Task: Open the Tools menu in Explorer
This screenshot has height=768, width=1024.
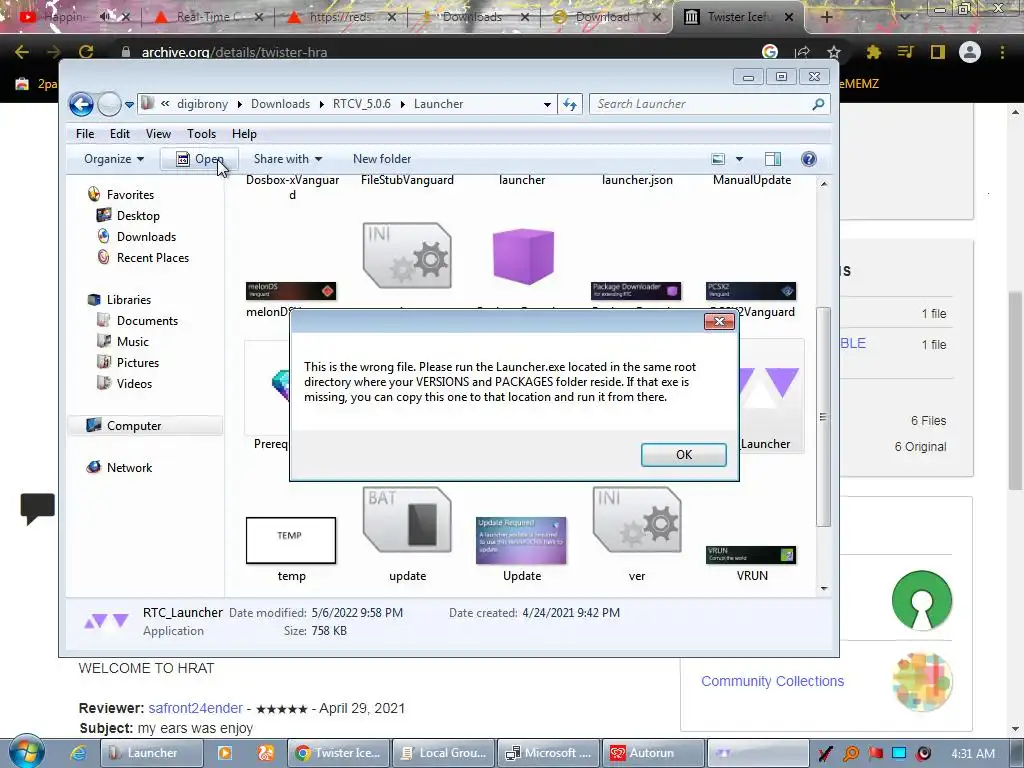Action: [x=201, y=134]
